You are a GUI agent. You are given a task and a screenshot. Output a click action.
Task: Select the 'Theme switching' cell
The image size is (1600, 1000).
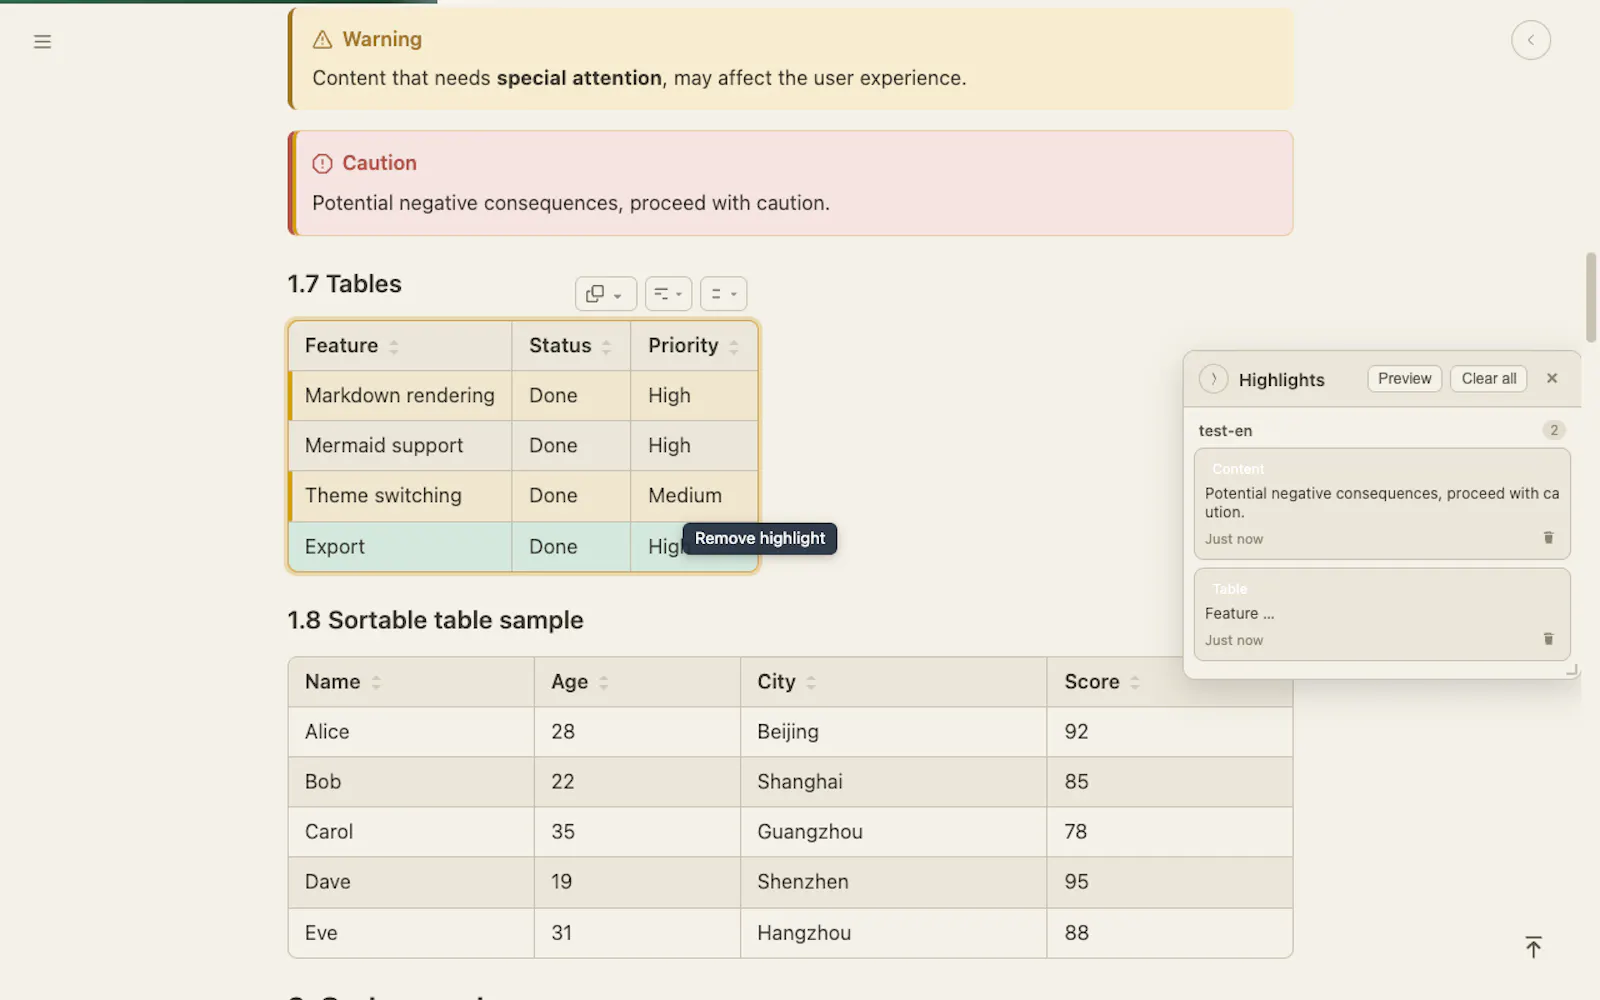401,496
